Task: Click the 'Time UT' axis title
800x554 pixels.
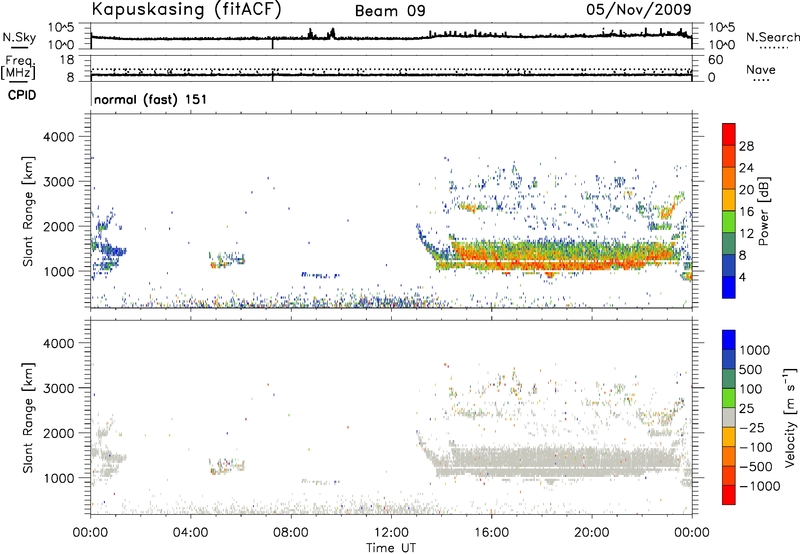Action: (x=391, y=548)
